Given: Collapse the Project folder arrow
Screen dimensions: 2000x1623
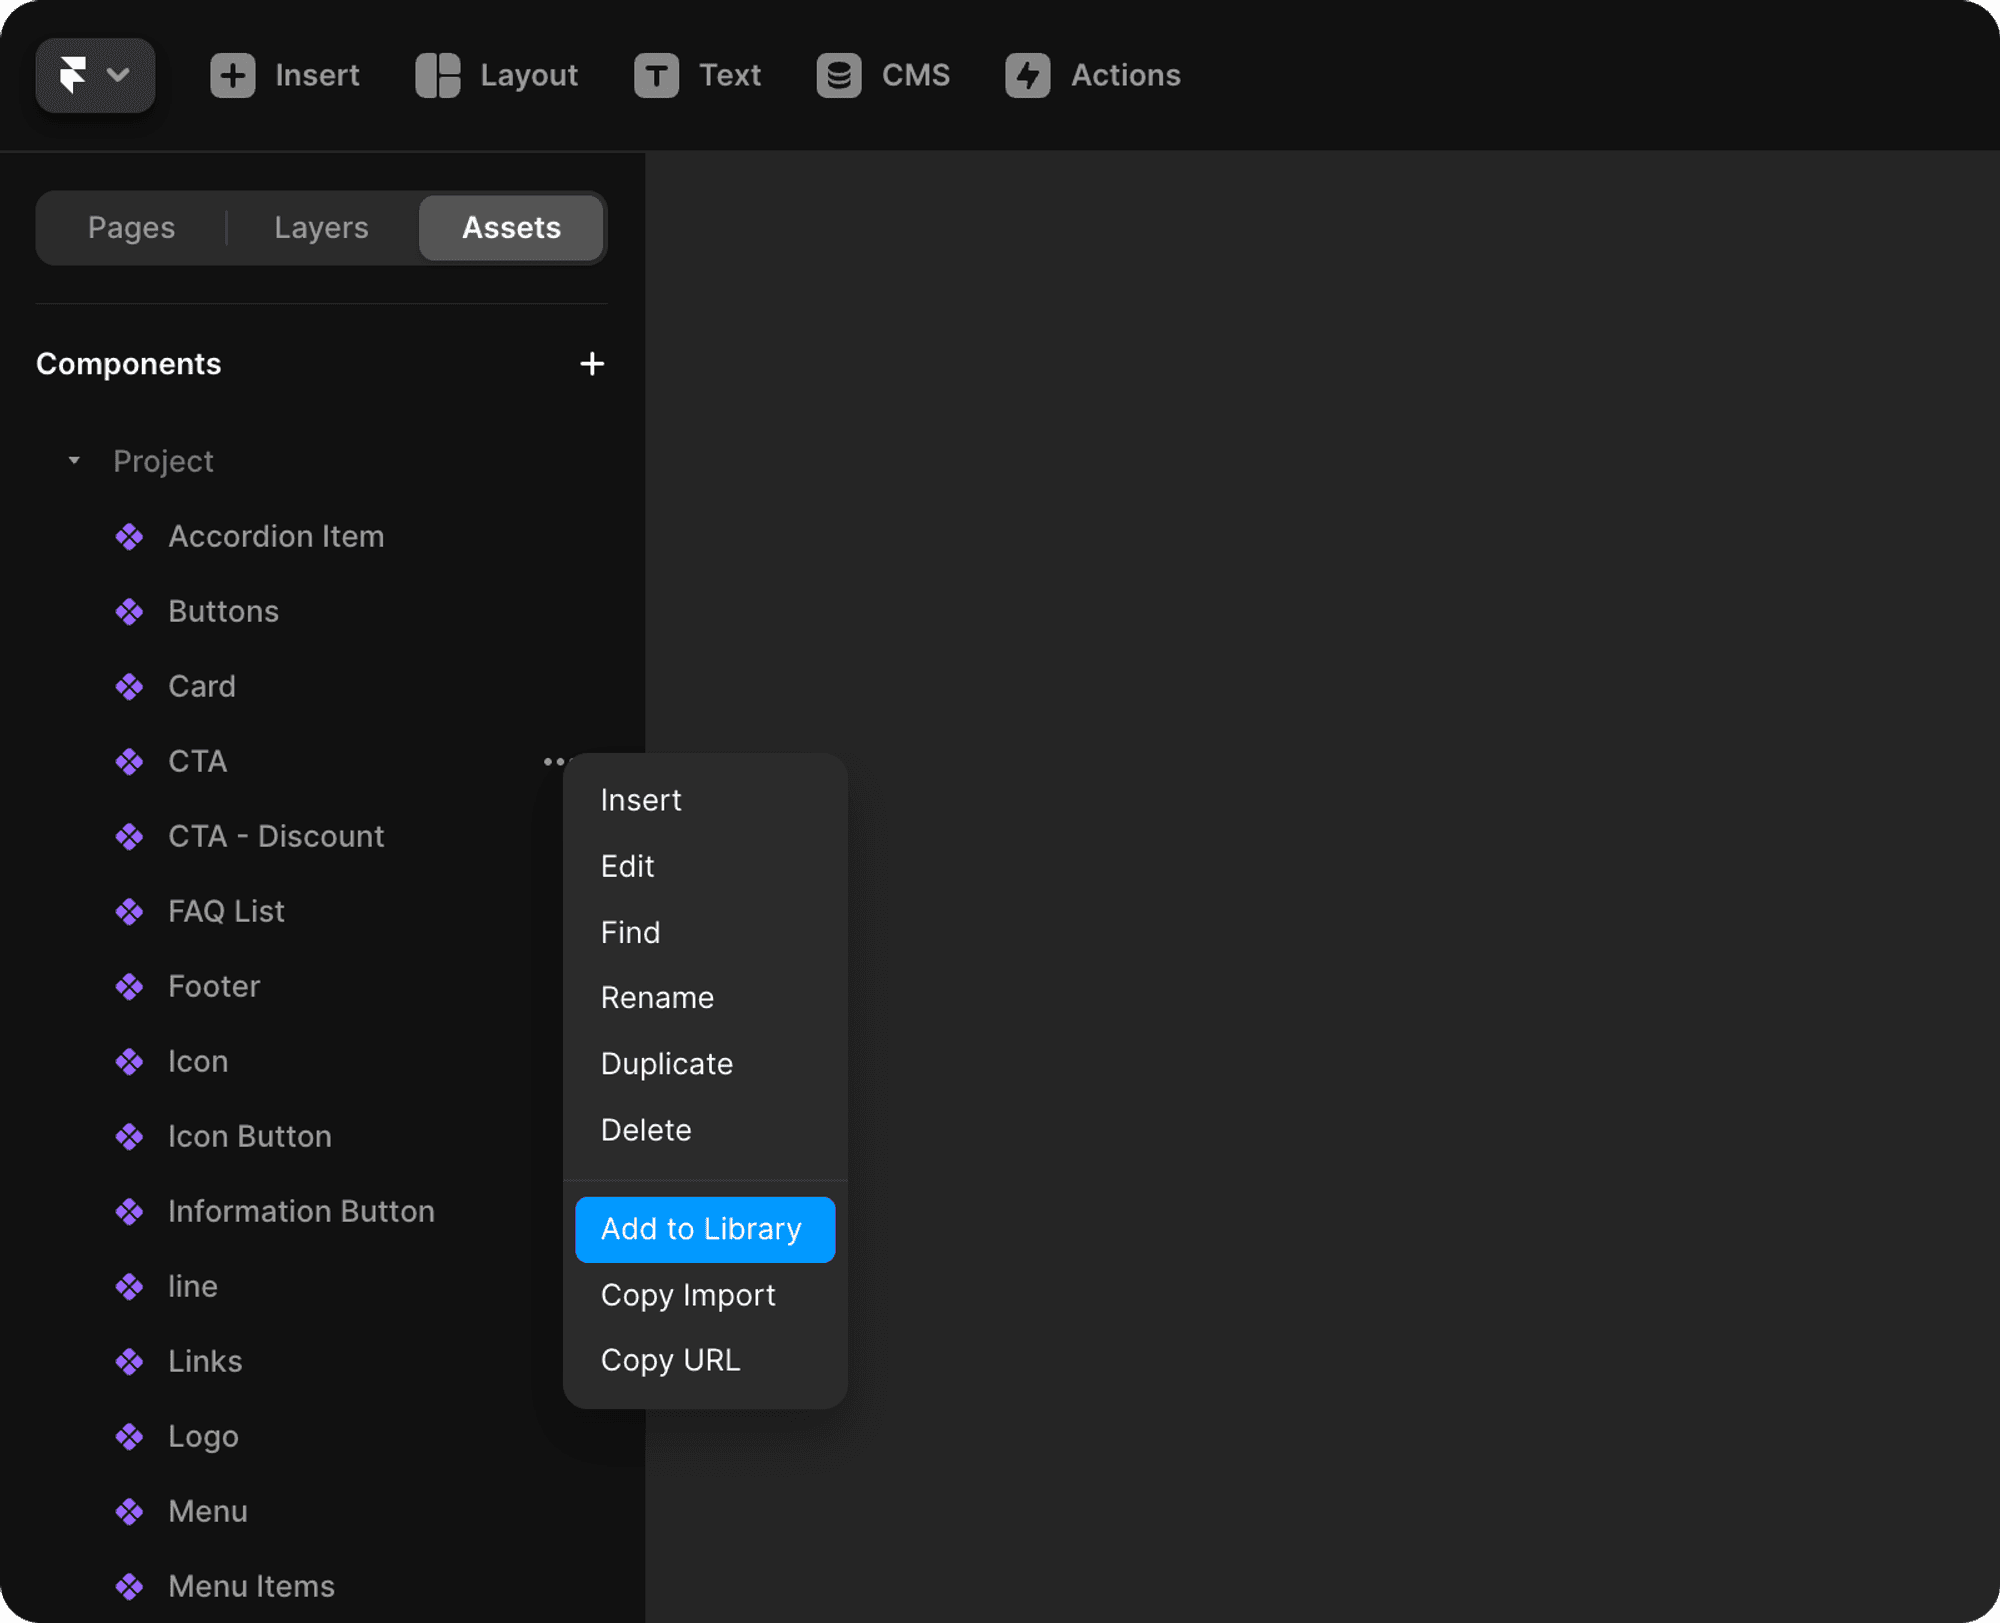Looking at the screenshot, I should (74, 461).
